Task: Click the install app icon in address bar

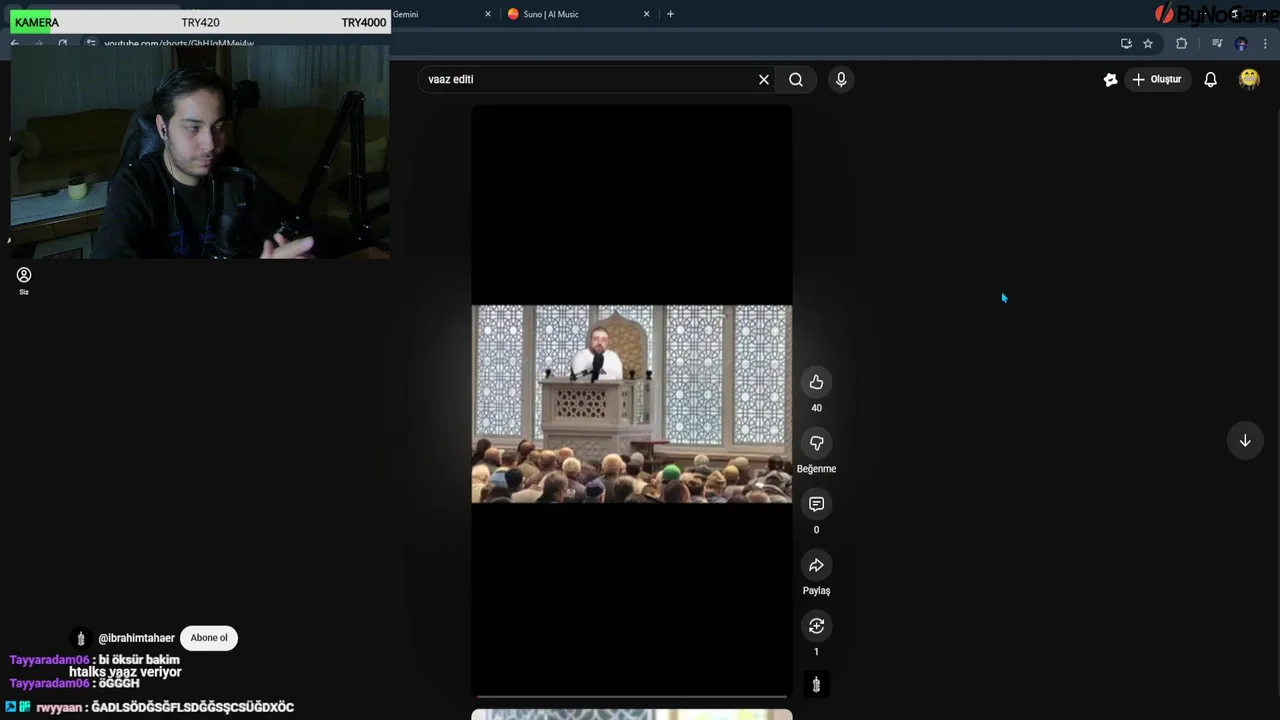Action: point(1126,43)
